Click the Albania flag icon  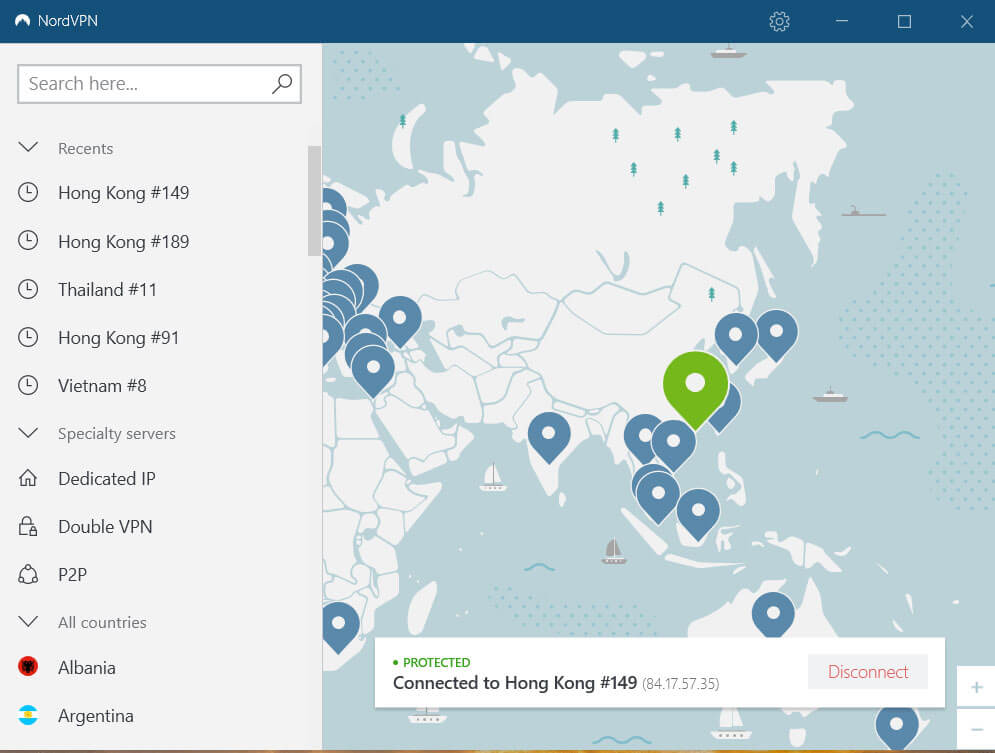click(28, 666)
